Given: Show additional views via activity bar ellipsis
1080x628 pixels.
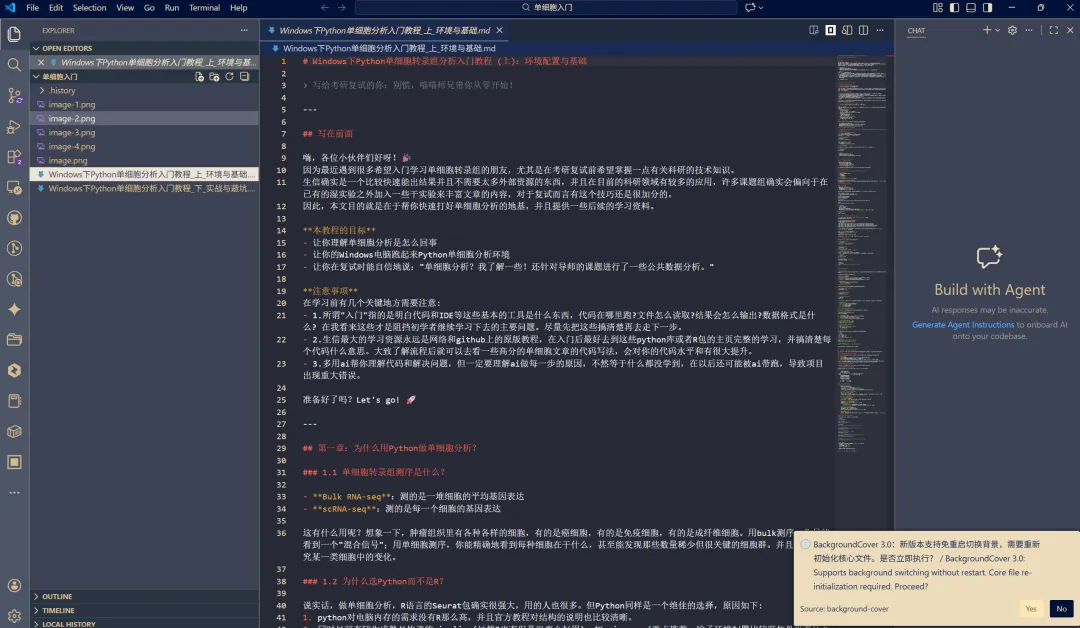Looking at the screenshot, I should [14, 492].
